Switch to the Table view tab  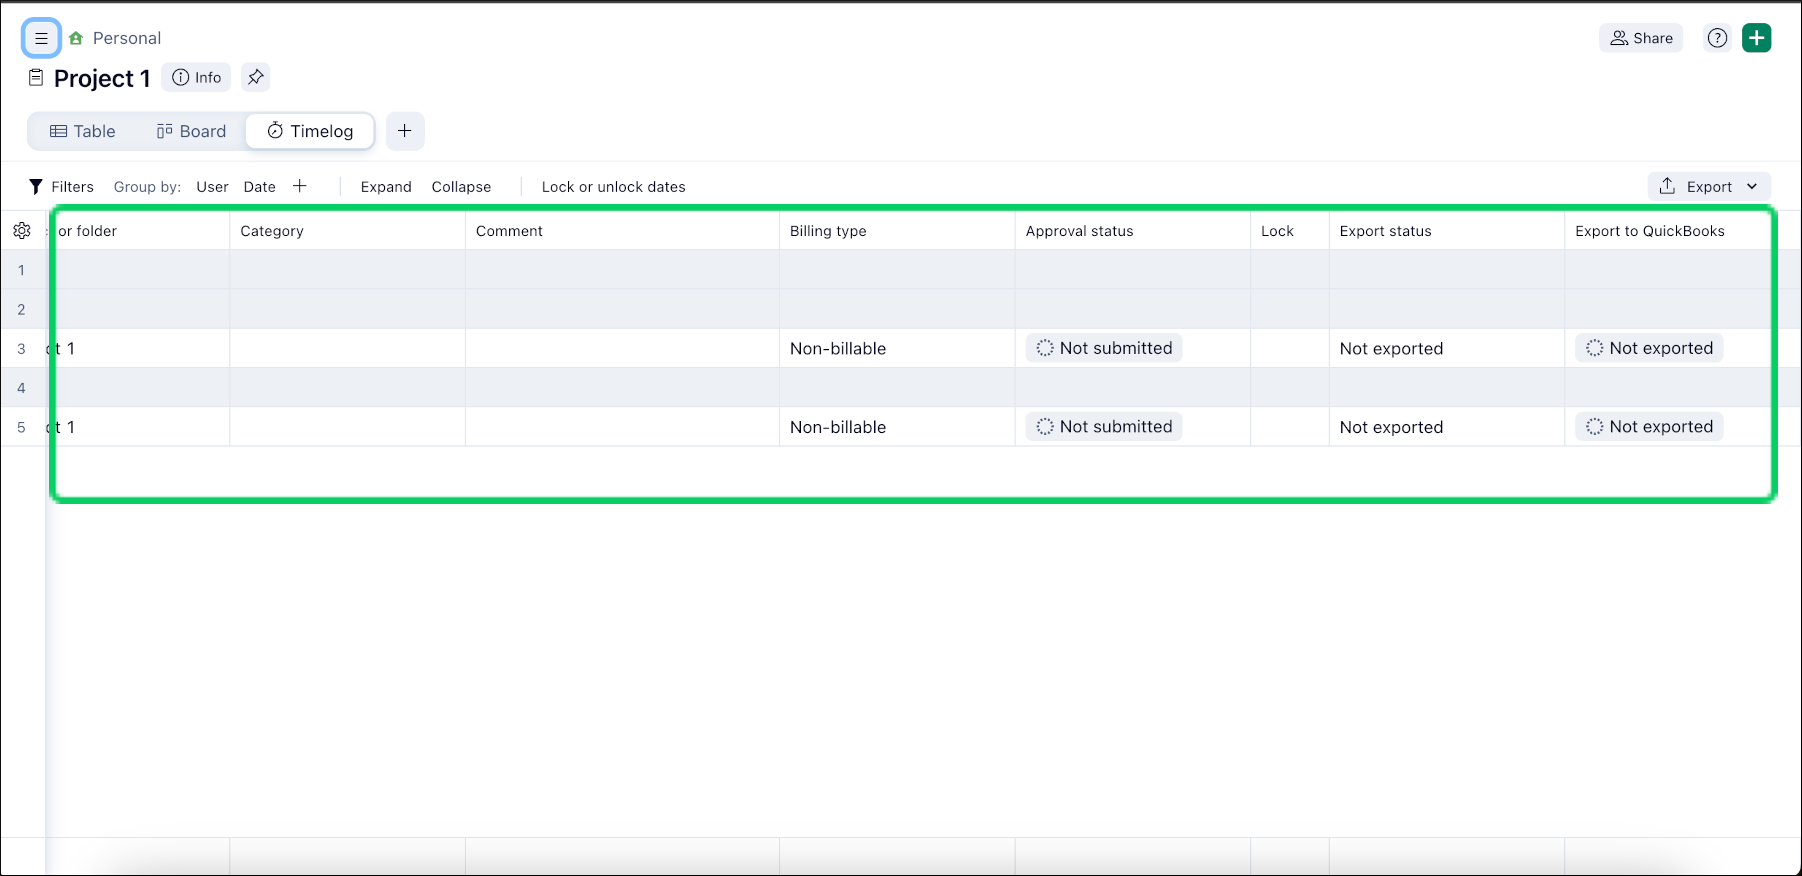click(83, 131)
